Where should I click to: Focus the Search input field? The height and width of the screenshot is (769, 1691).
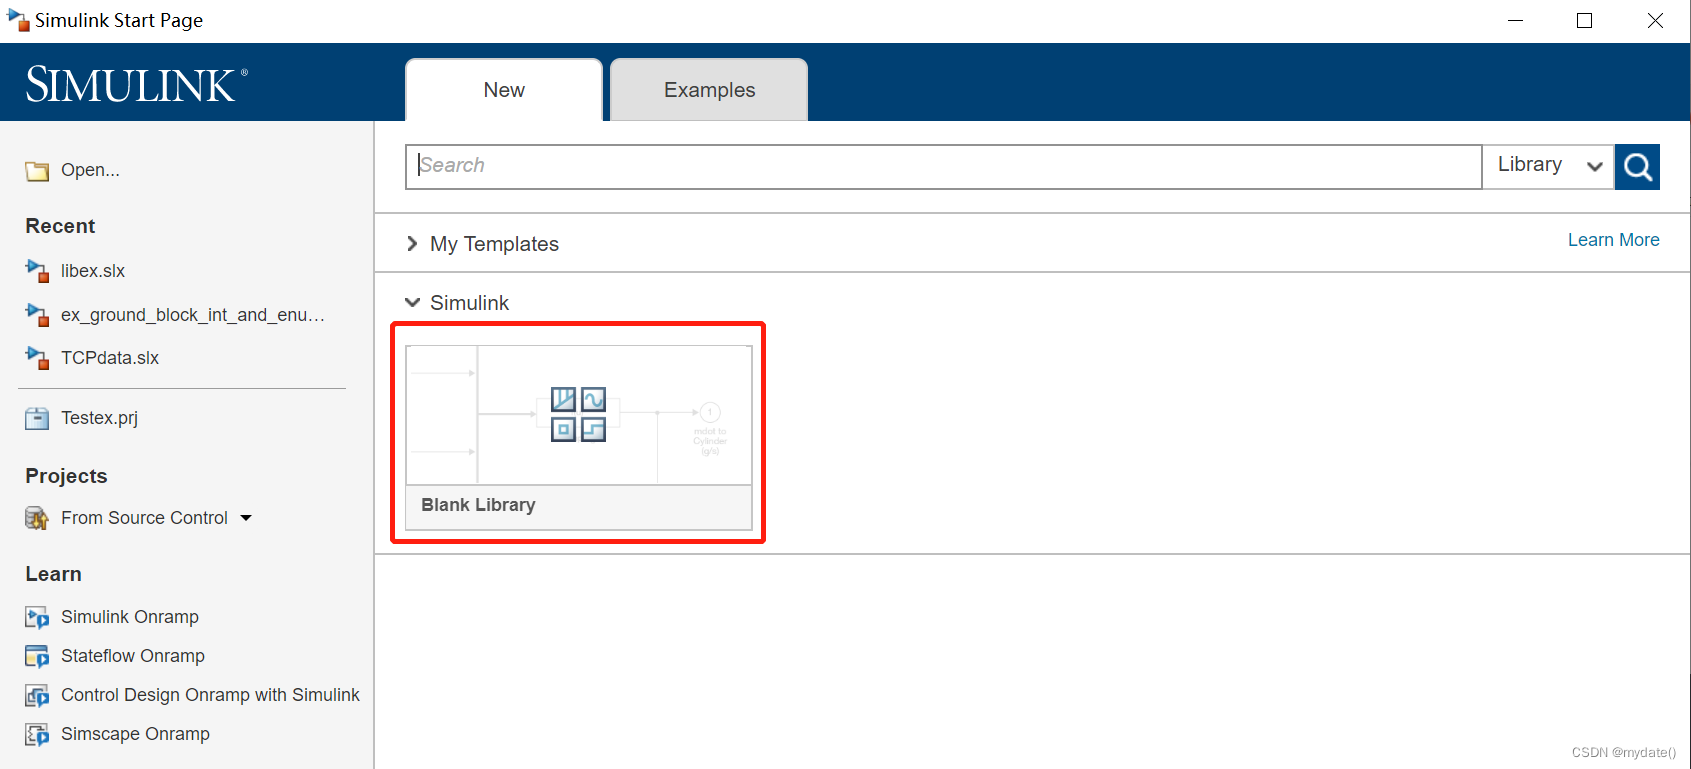943,167
